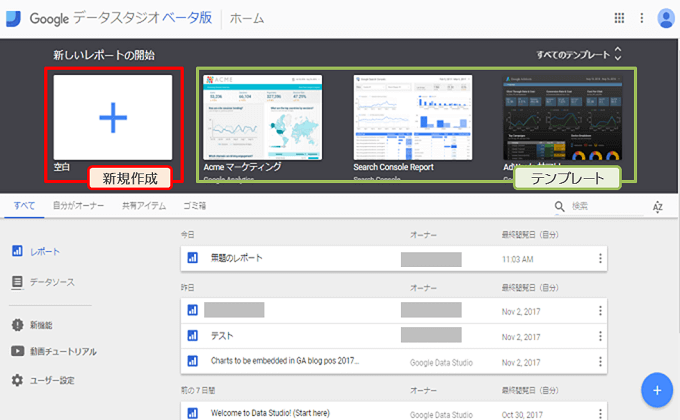Open more options for テスト row
This screenshot has height=420, width=680.
click(x=600, y=336)
